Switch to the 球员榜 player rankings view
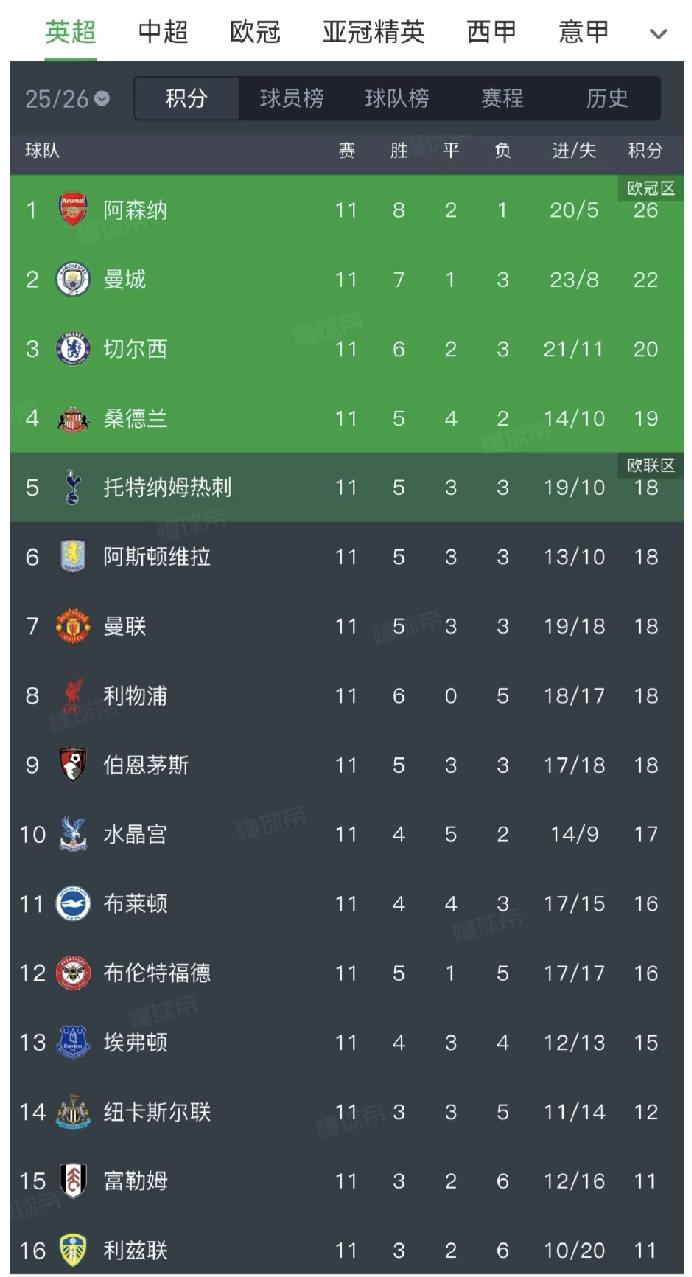This screenshot has width=692, height=1277. pos(293,98)
